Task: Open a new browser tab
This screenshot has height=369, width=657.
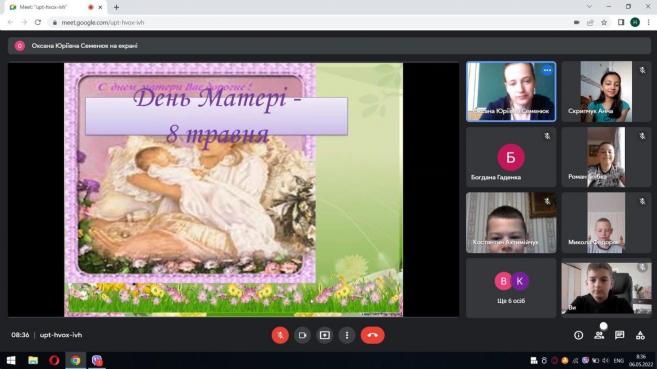Action: tap(116, 7)
